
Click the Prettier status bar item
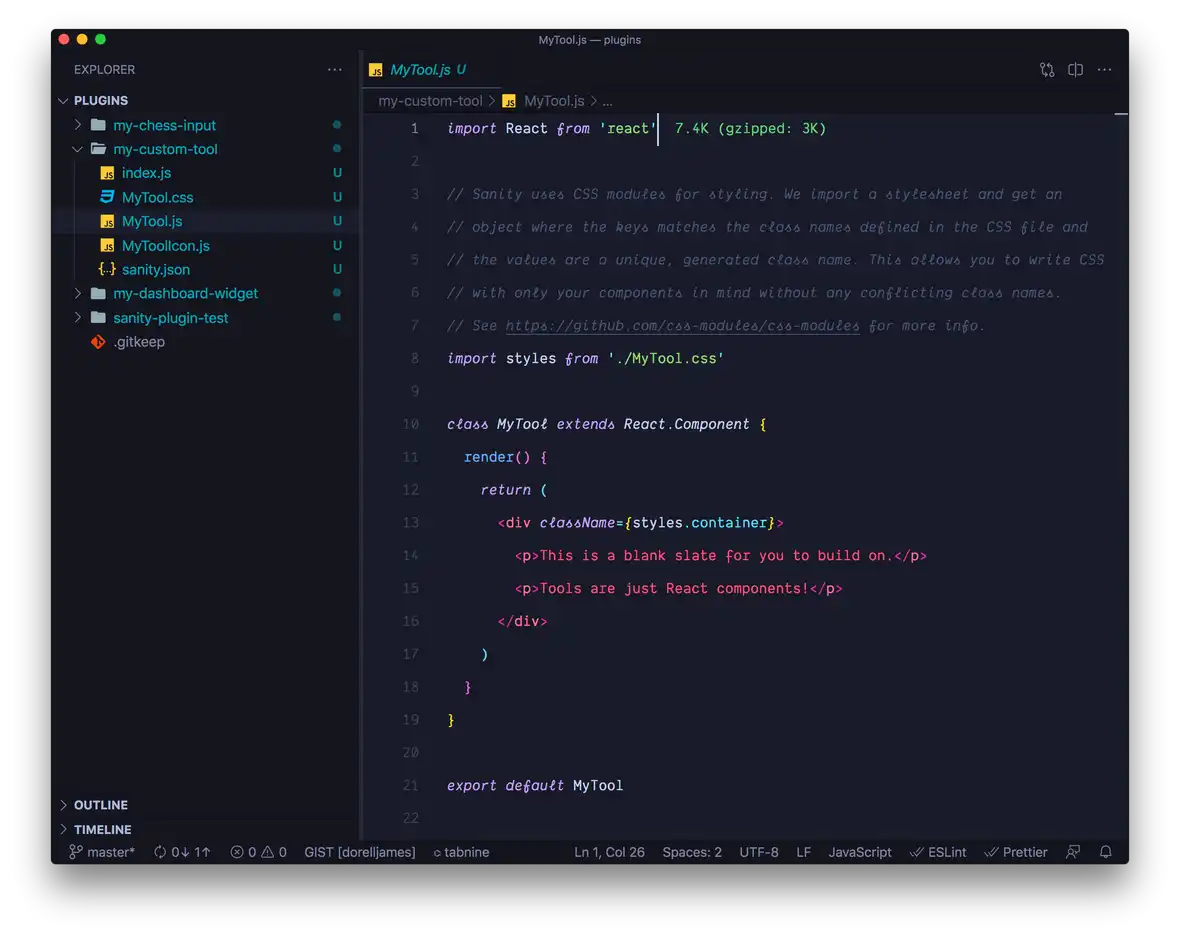[1016, 852]
